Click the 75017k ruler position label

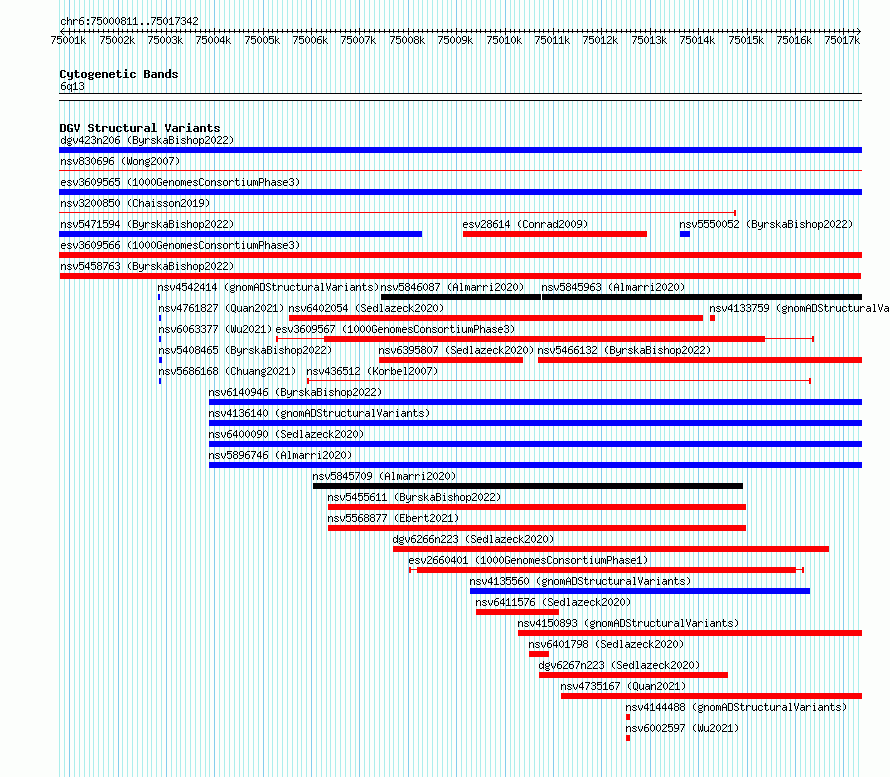coord(842,40)
